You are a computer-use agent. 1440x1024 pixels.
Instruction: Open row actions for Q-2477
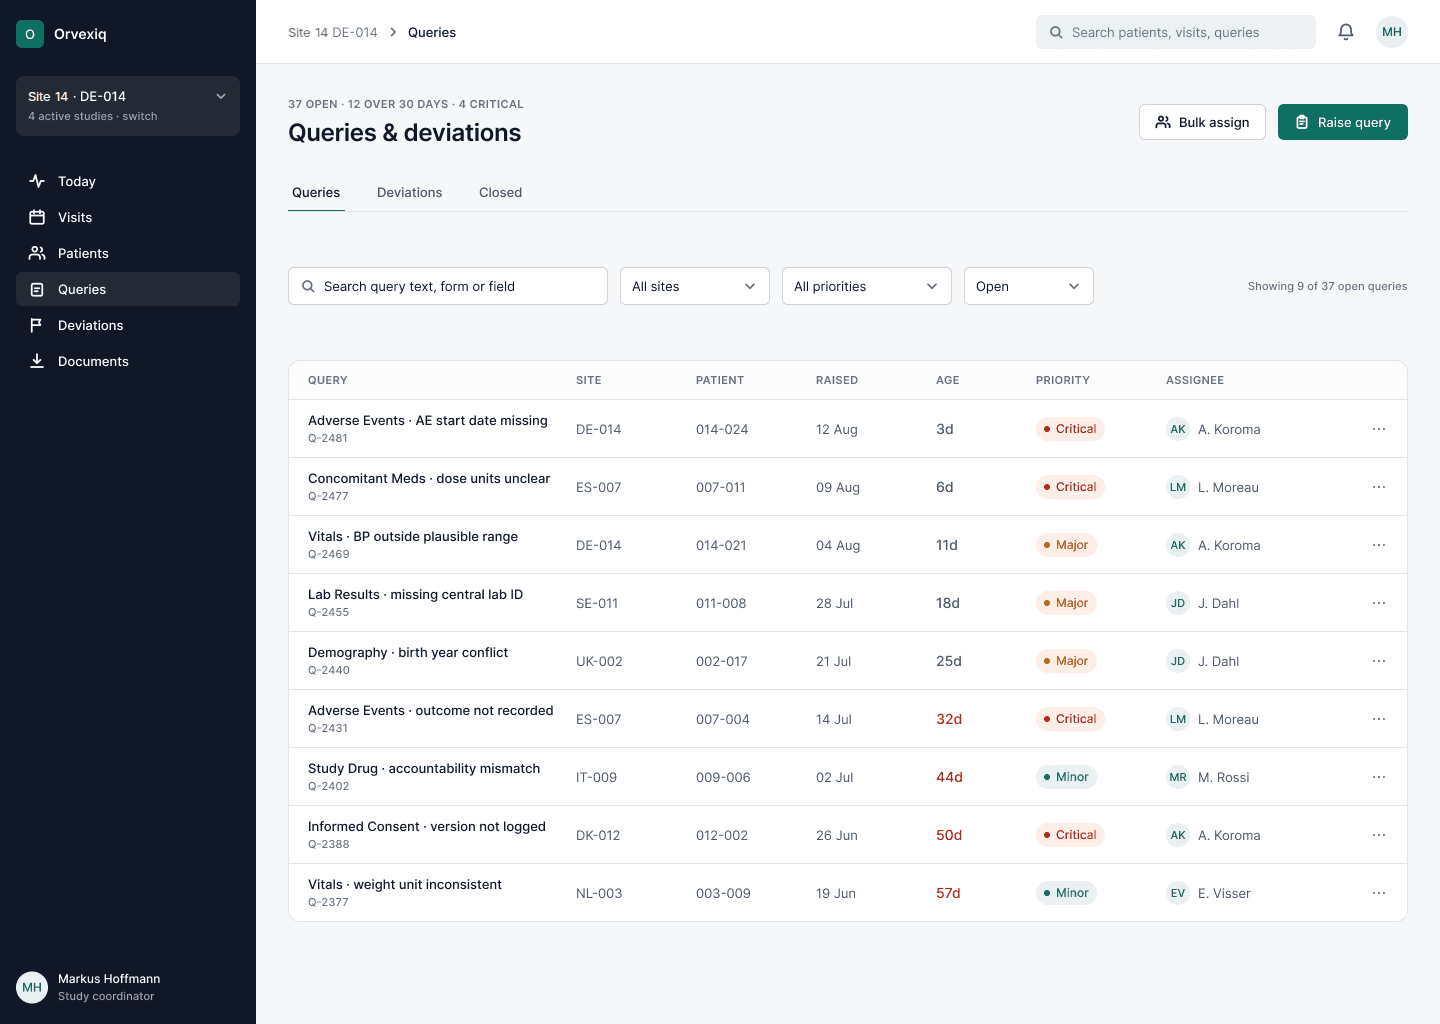click(1379, 487)
